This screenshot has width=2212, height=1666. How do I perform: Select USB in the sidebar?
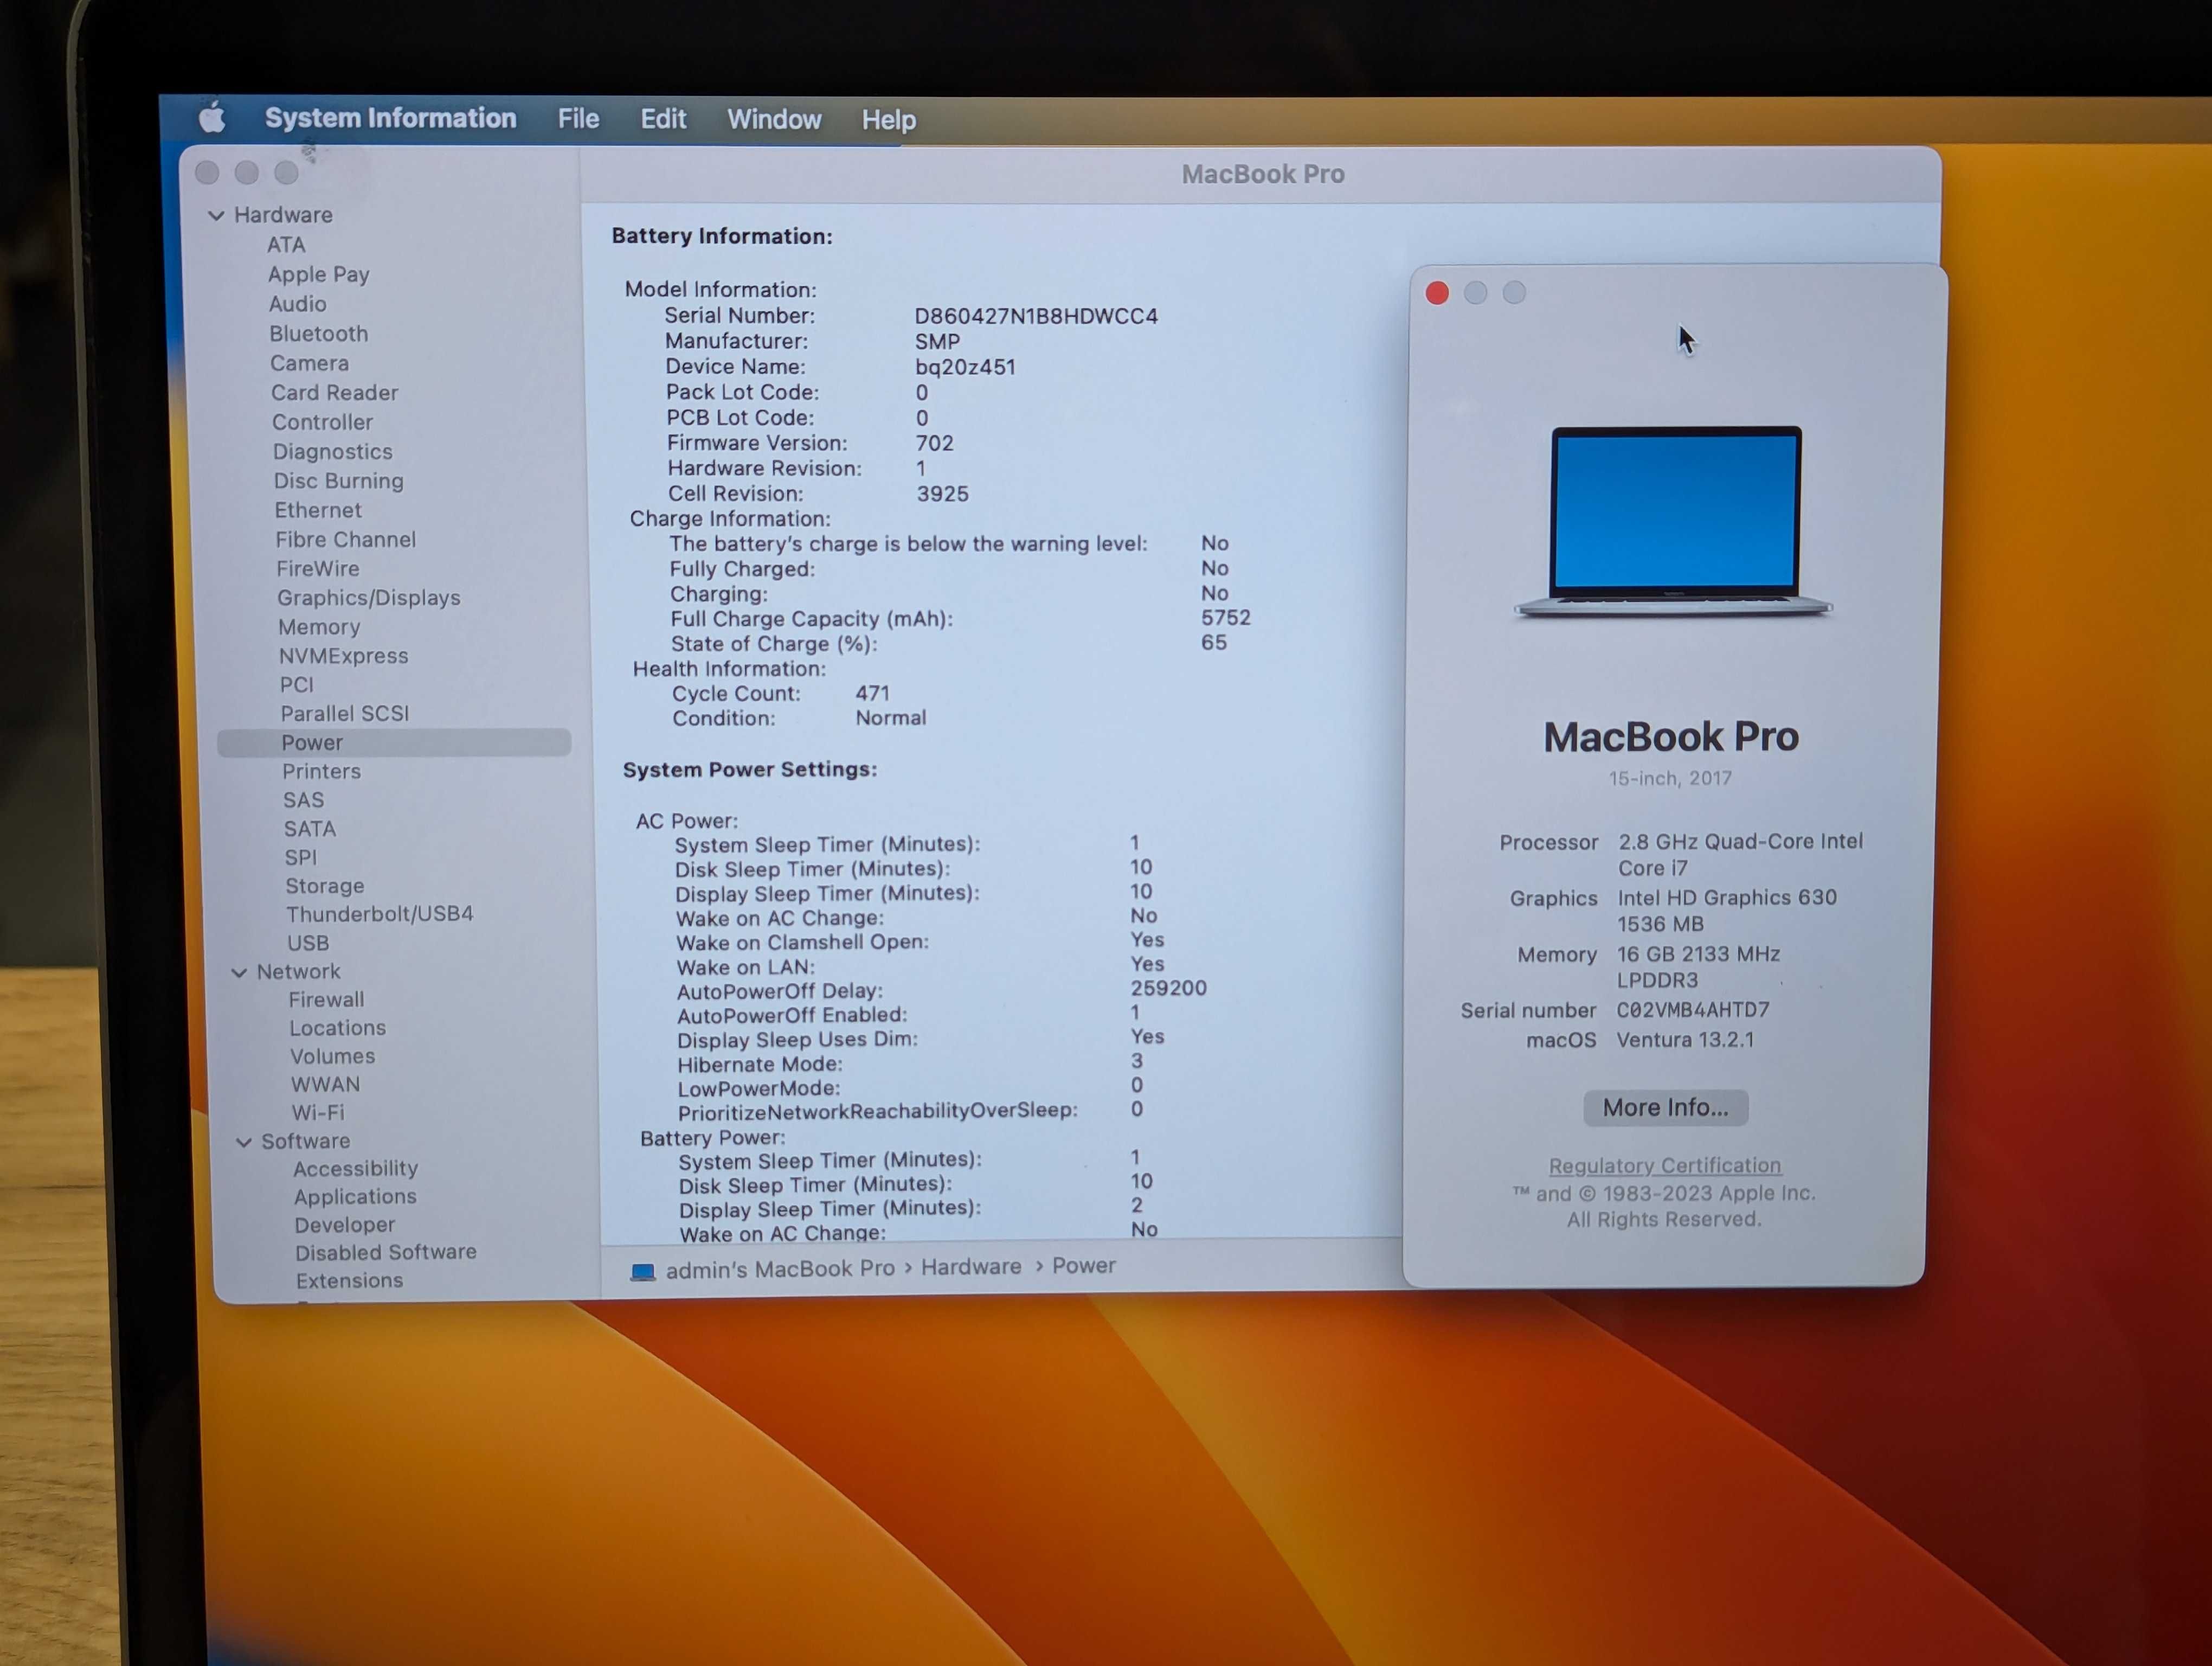point(307,943)
